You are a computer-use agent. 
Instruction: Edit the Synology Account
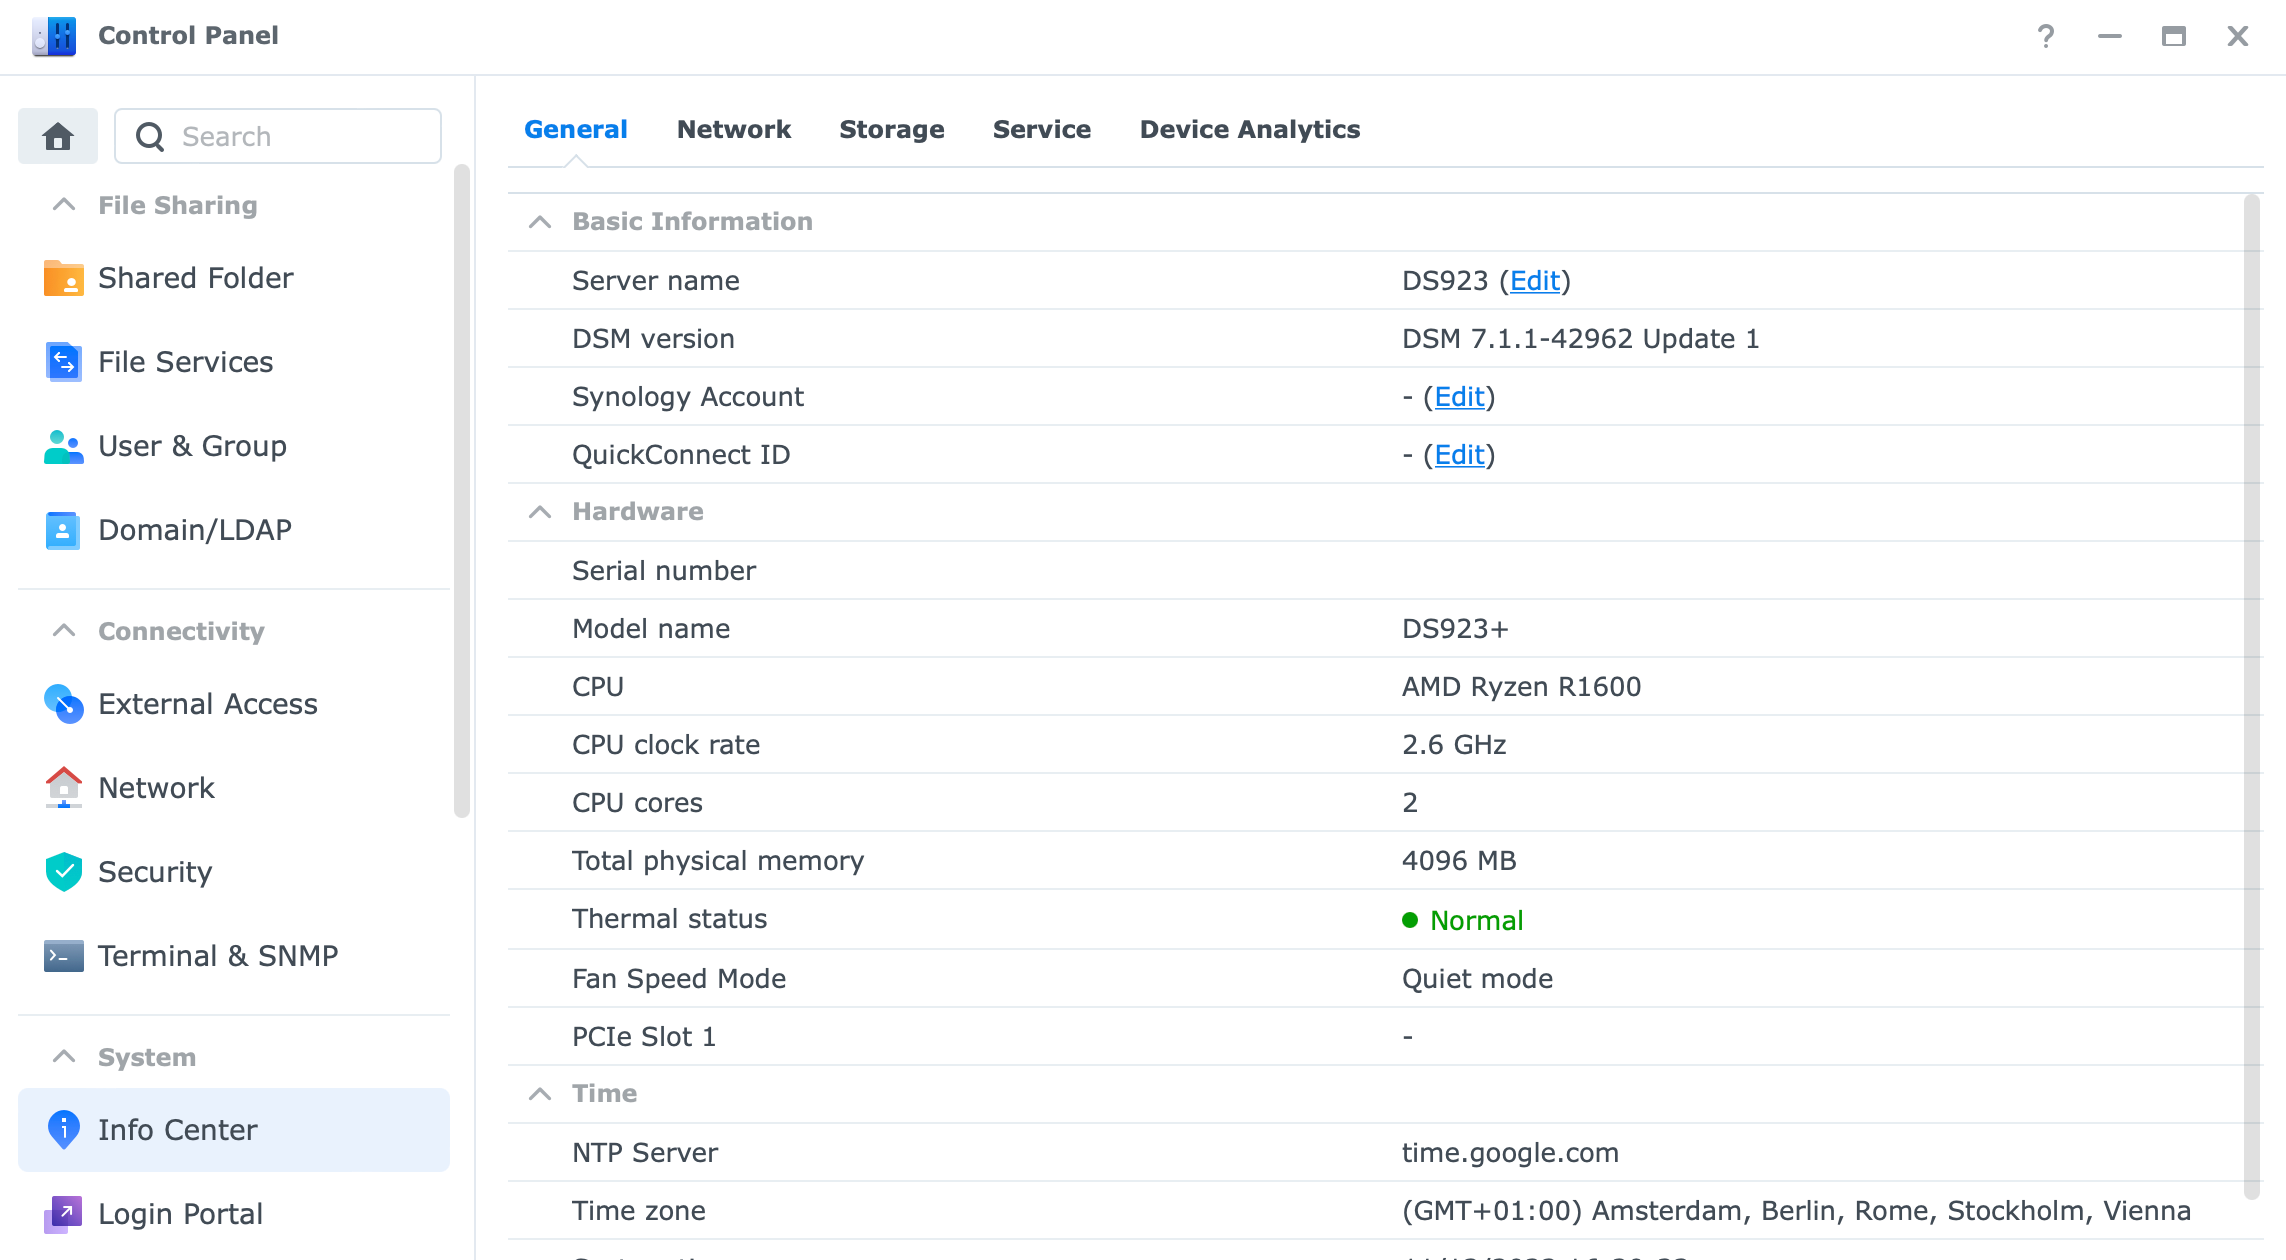[1460, 397]
